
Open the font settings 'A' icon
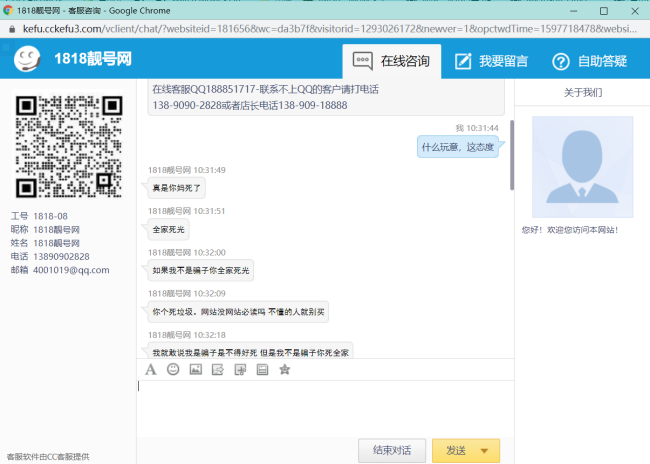[151, 369]
